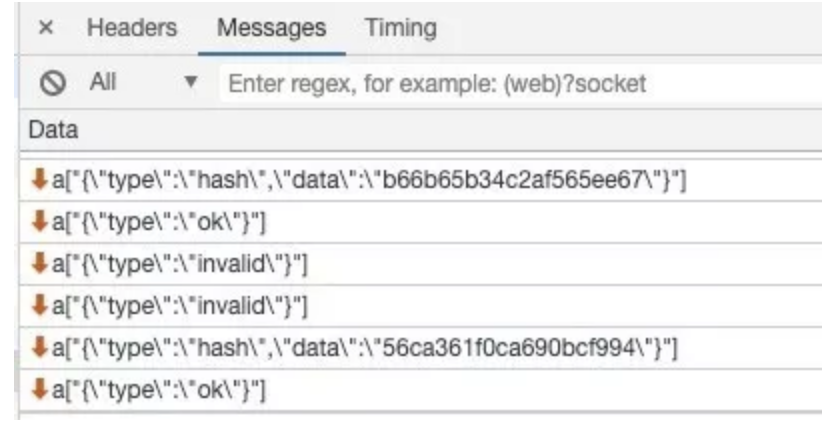
Task: Click the received arrow on the 56ca361 hash message
Action: (x=39, y=347)
